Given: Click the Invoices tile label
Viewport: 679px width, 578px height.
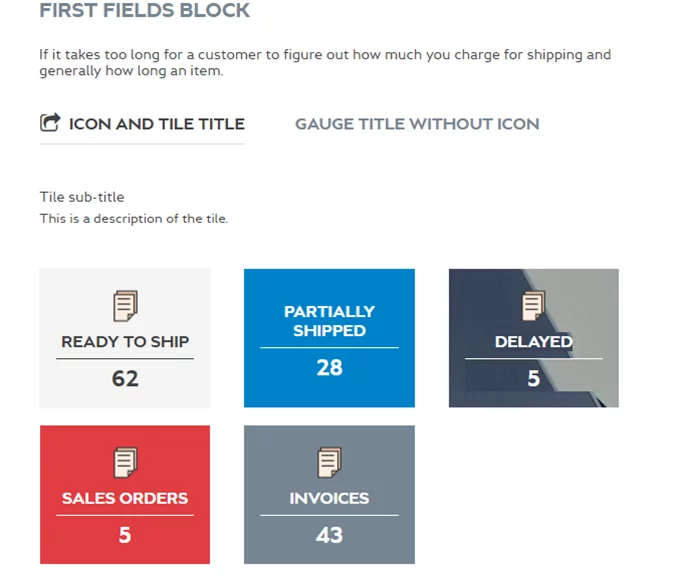Looking at the screenshot, I should [329, 498].
